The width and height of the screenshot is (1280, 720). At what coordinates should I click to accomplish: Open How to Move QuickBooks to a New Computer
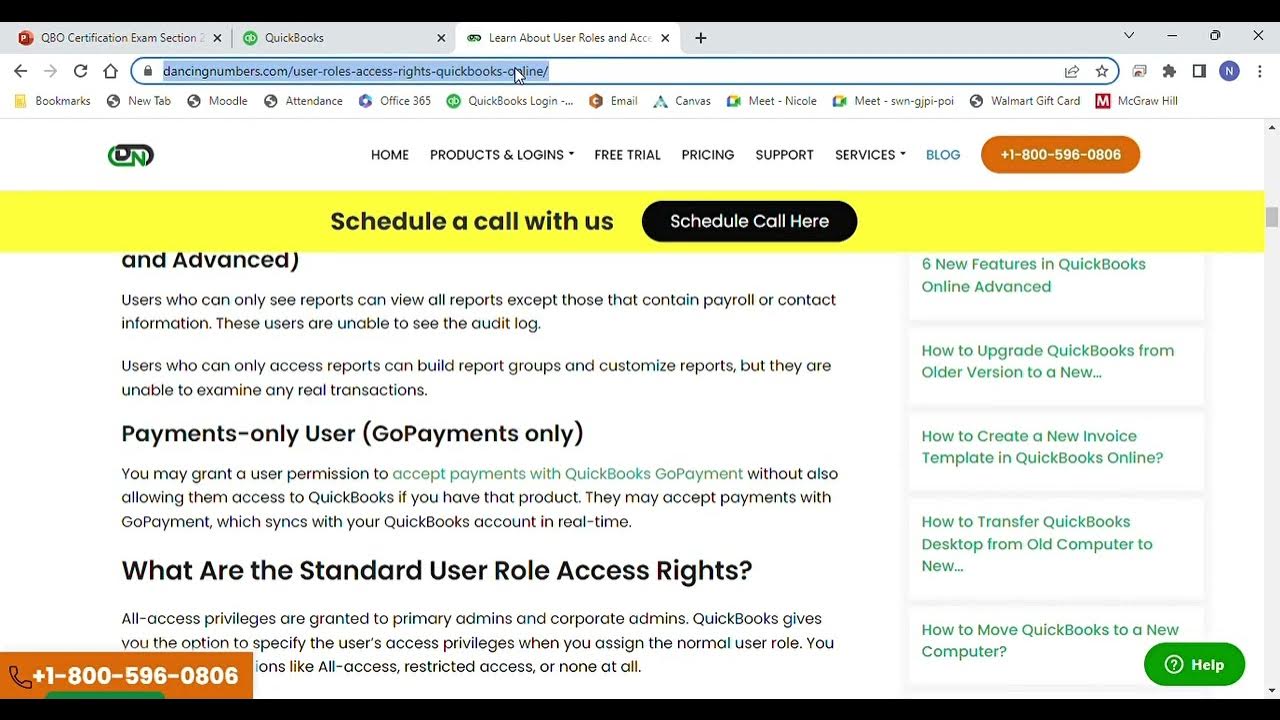pyautogui.click(x=1050, y=640)
